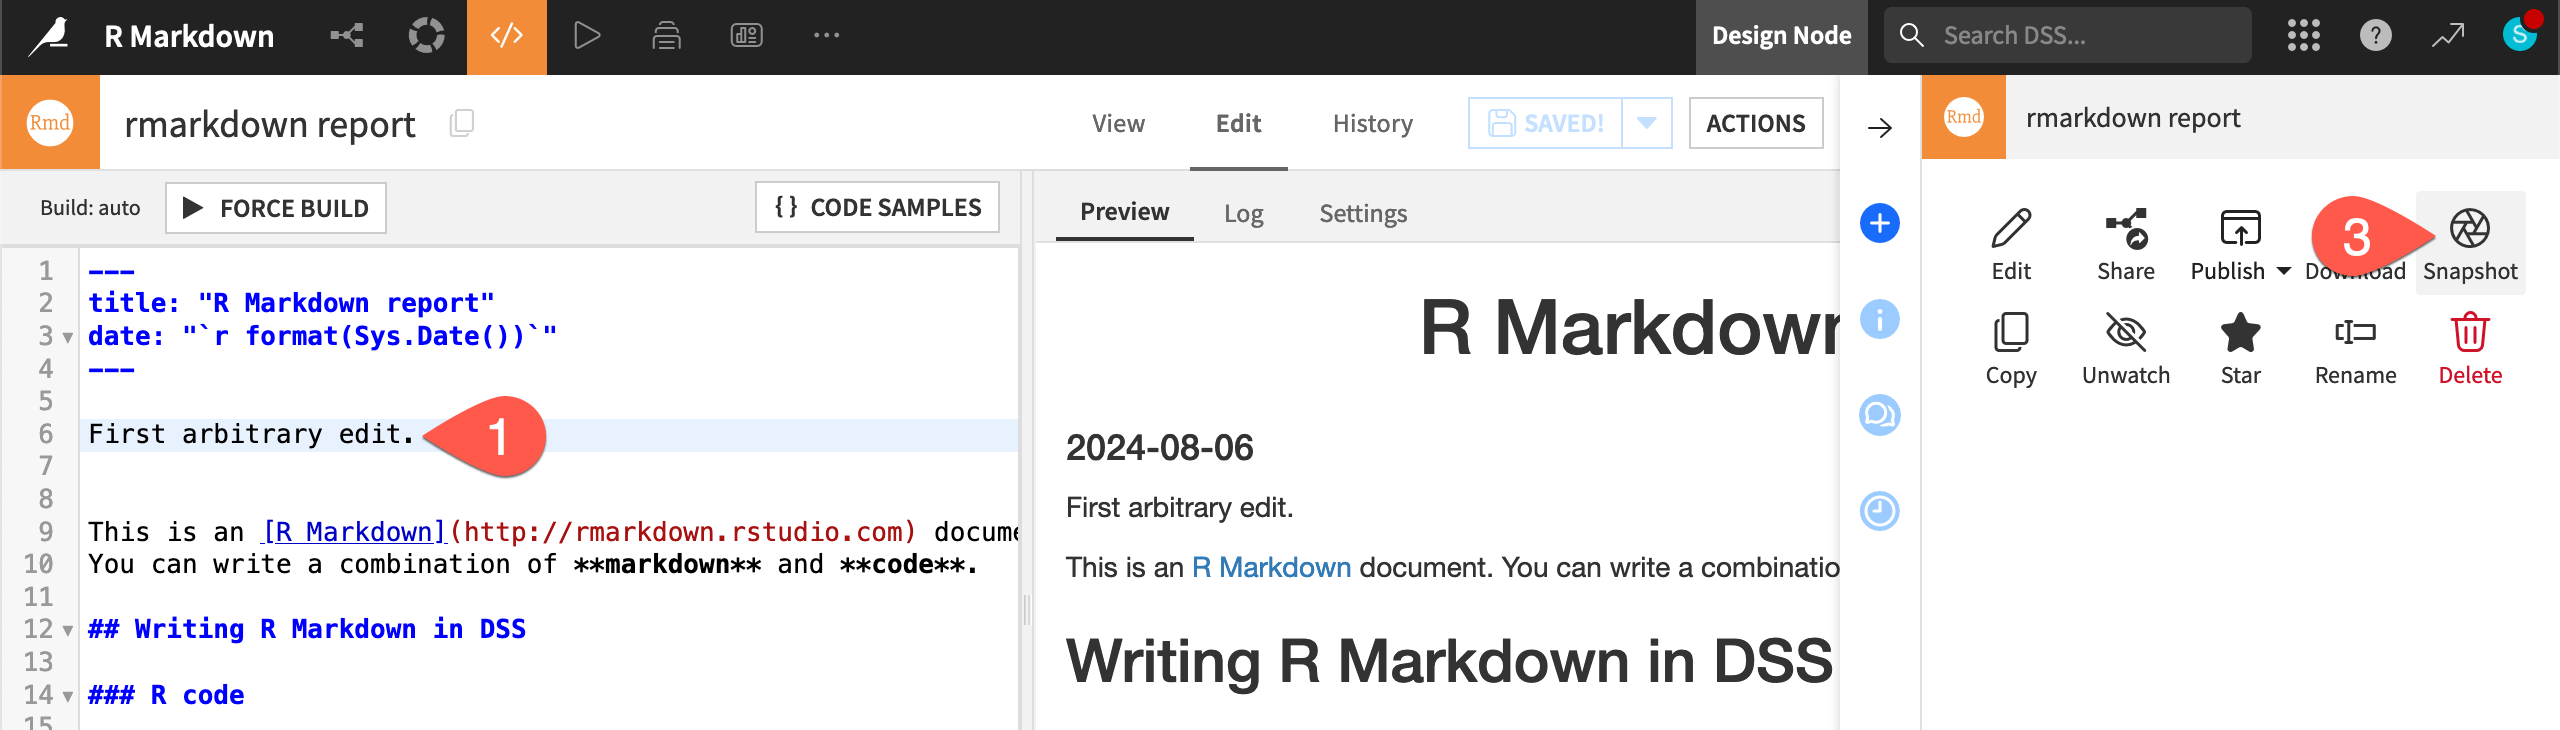The height and width of the screenshot is (730, 2560).
Task: Collapse right panel with arrow icon
Action: tap(1880, 128)
